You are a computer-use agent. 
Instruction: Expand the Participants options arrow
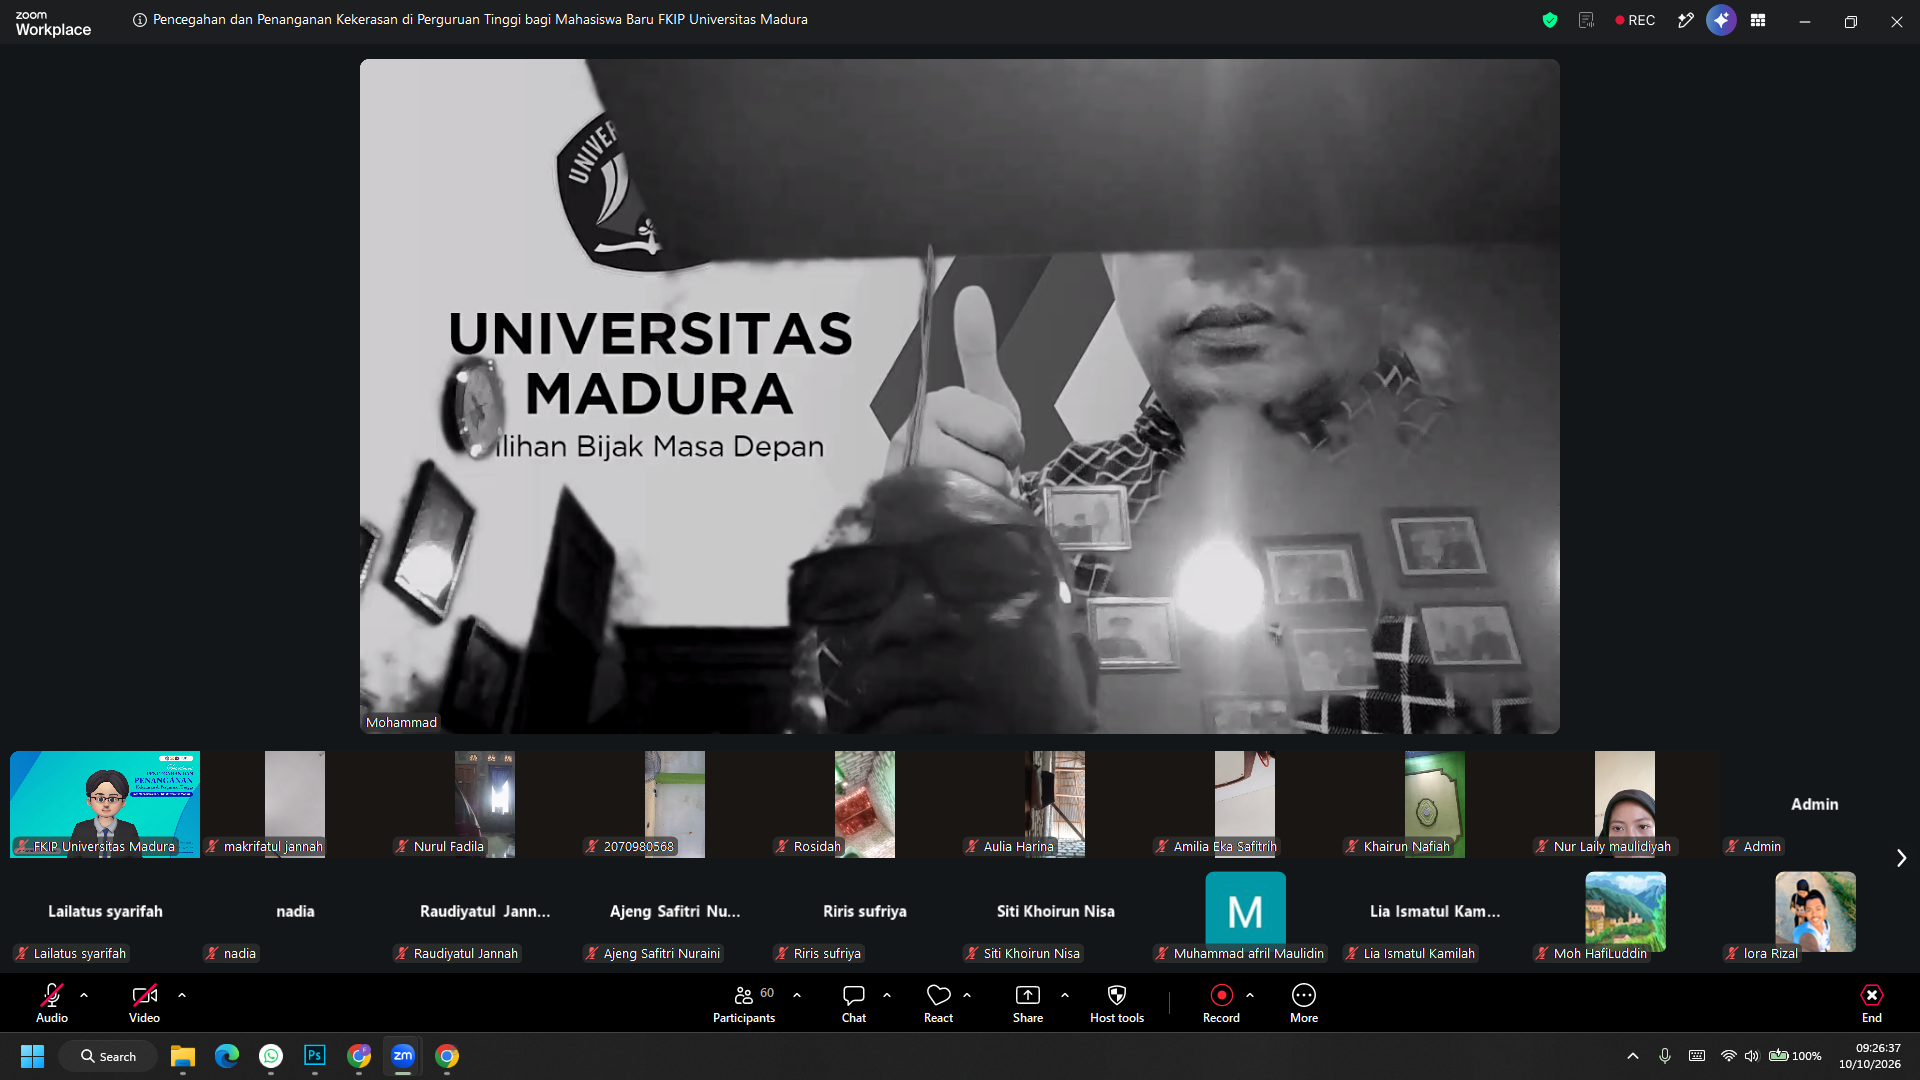coord(797,996)
